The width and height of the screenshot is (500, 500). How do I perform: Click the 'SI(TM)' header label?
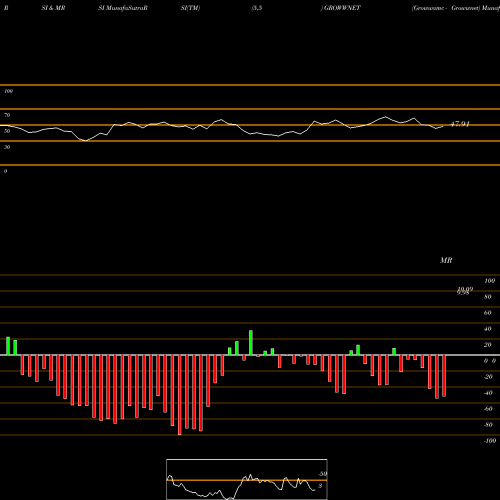click(190, 8)
